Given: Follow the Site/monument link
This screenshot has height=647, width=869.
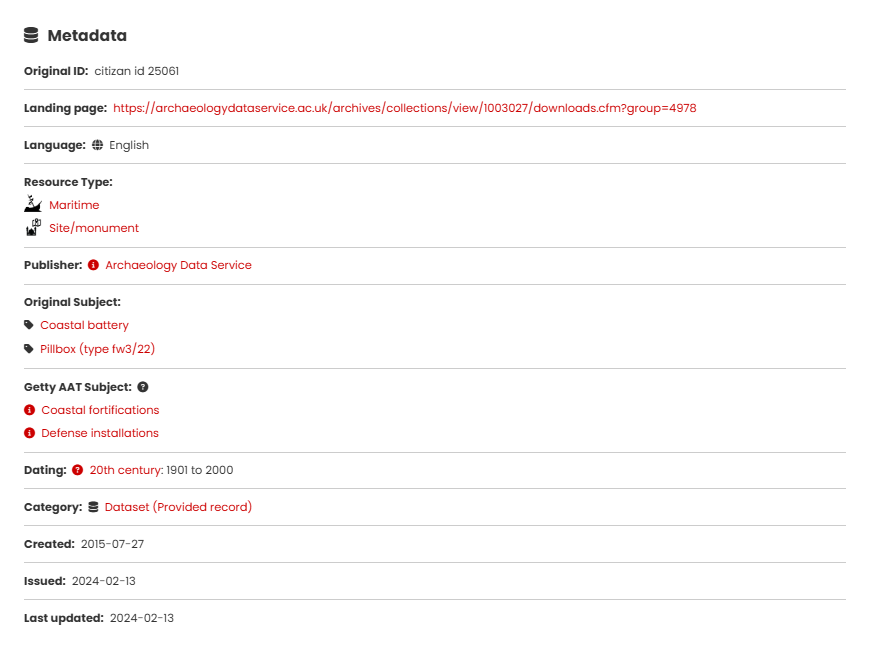Looking at the screenshot, I should (x=94, y=228).
